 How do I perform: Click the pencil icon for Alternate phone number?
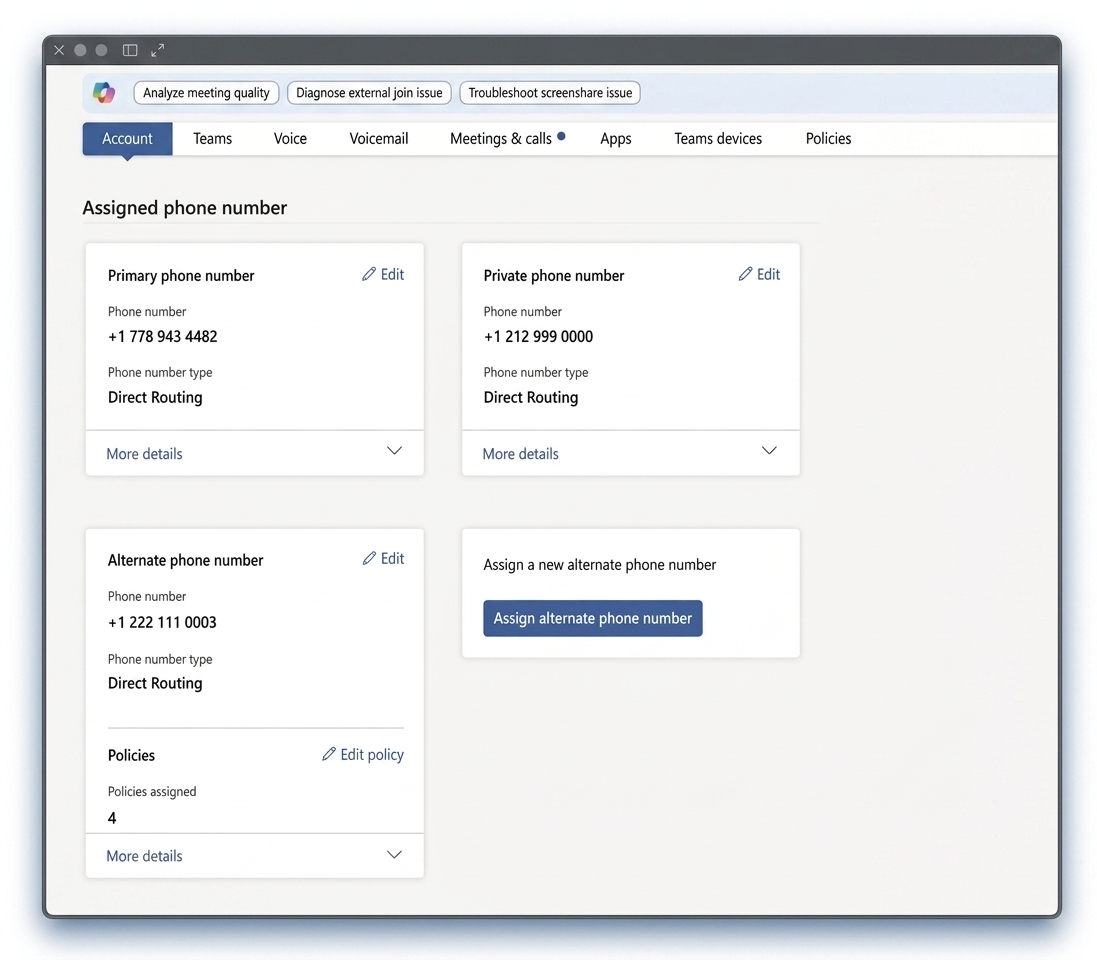[369, 558]
